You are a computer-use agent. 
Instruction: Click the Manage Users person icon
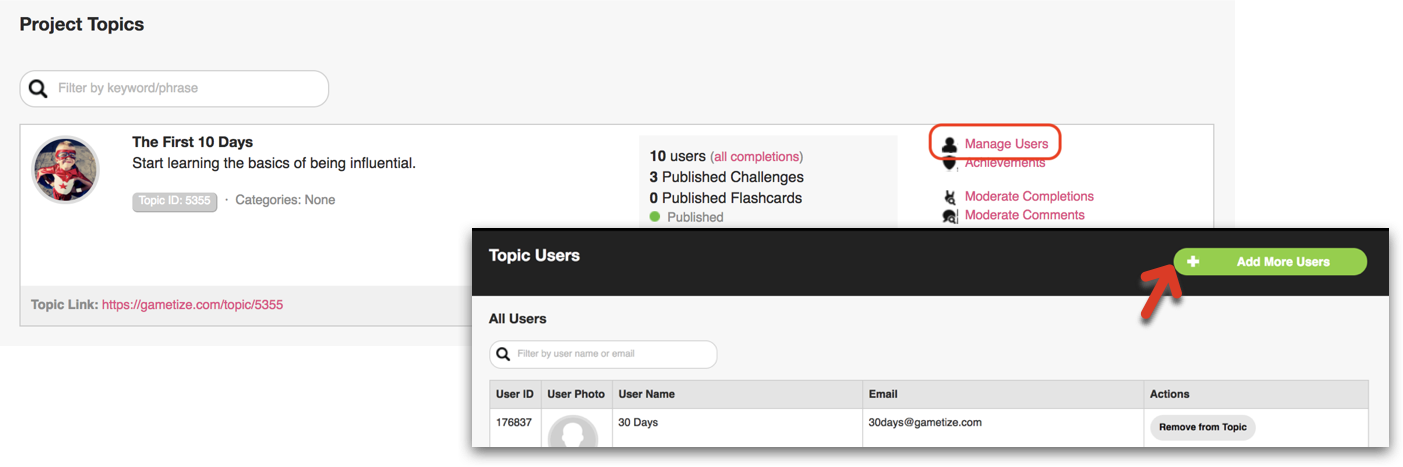tap(950, 145)
